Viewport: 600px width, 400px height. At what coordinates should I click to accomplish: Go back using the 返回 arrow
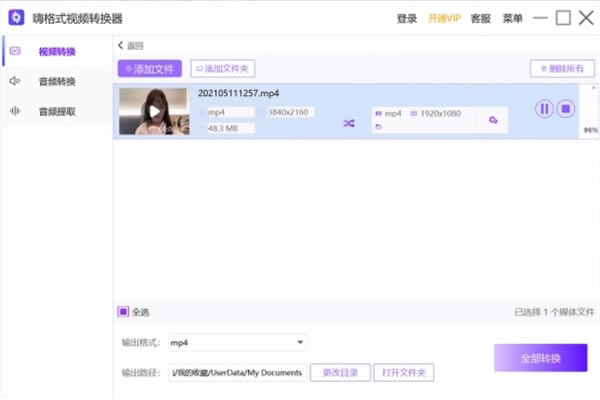[x=122, y=45]
